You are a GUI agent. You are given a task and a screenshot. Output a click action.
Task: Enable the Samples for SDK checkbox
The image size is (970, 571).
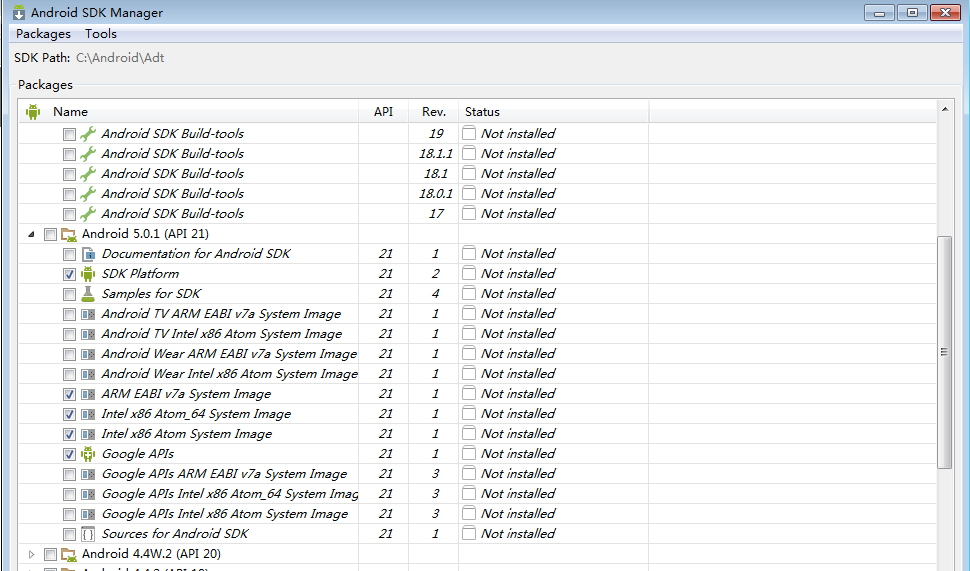tap(69, 294)
